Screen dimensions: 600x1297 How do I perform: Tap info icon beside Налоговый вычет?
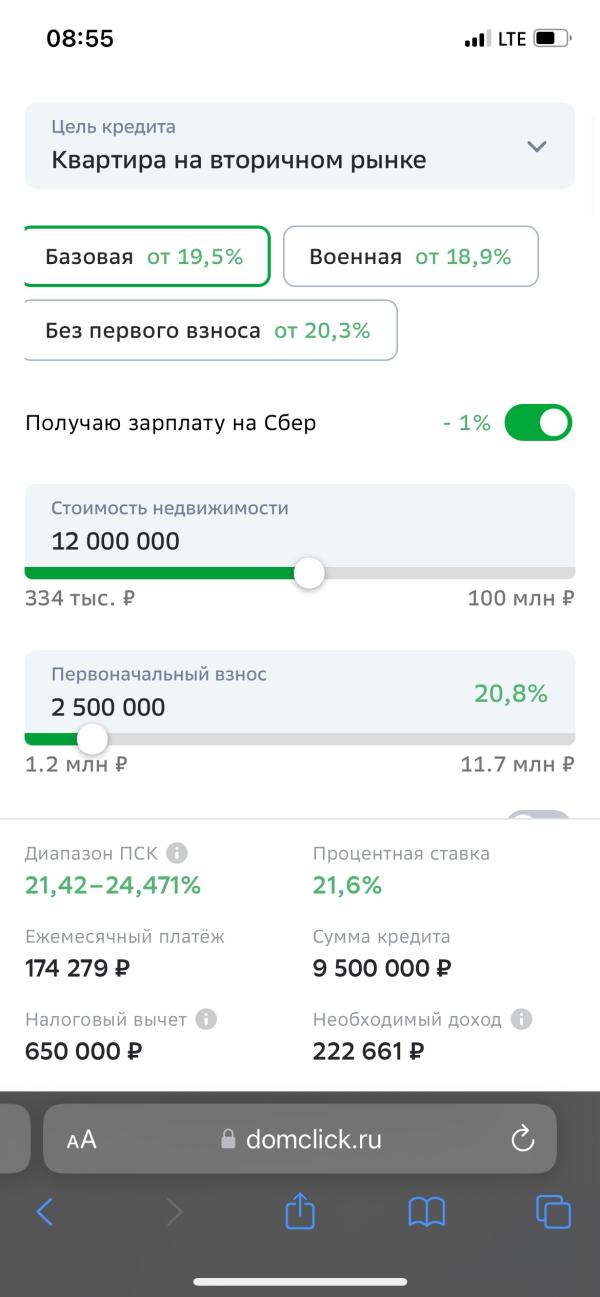click(206, 1019)
